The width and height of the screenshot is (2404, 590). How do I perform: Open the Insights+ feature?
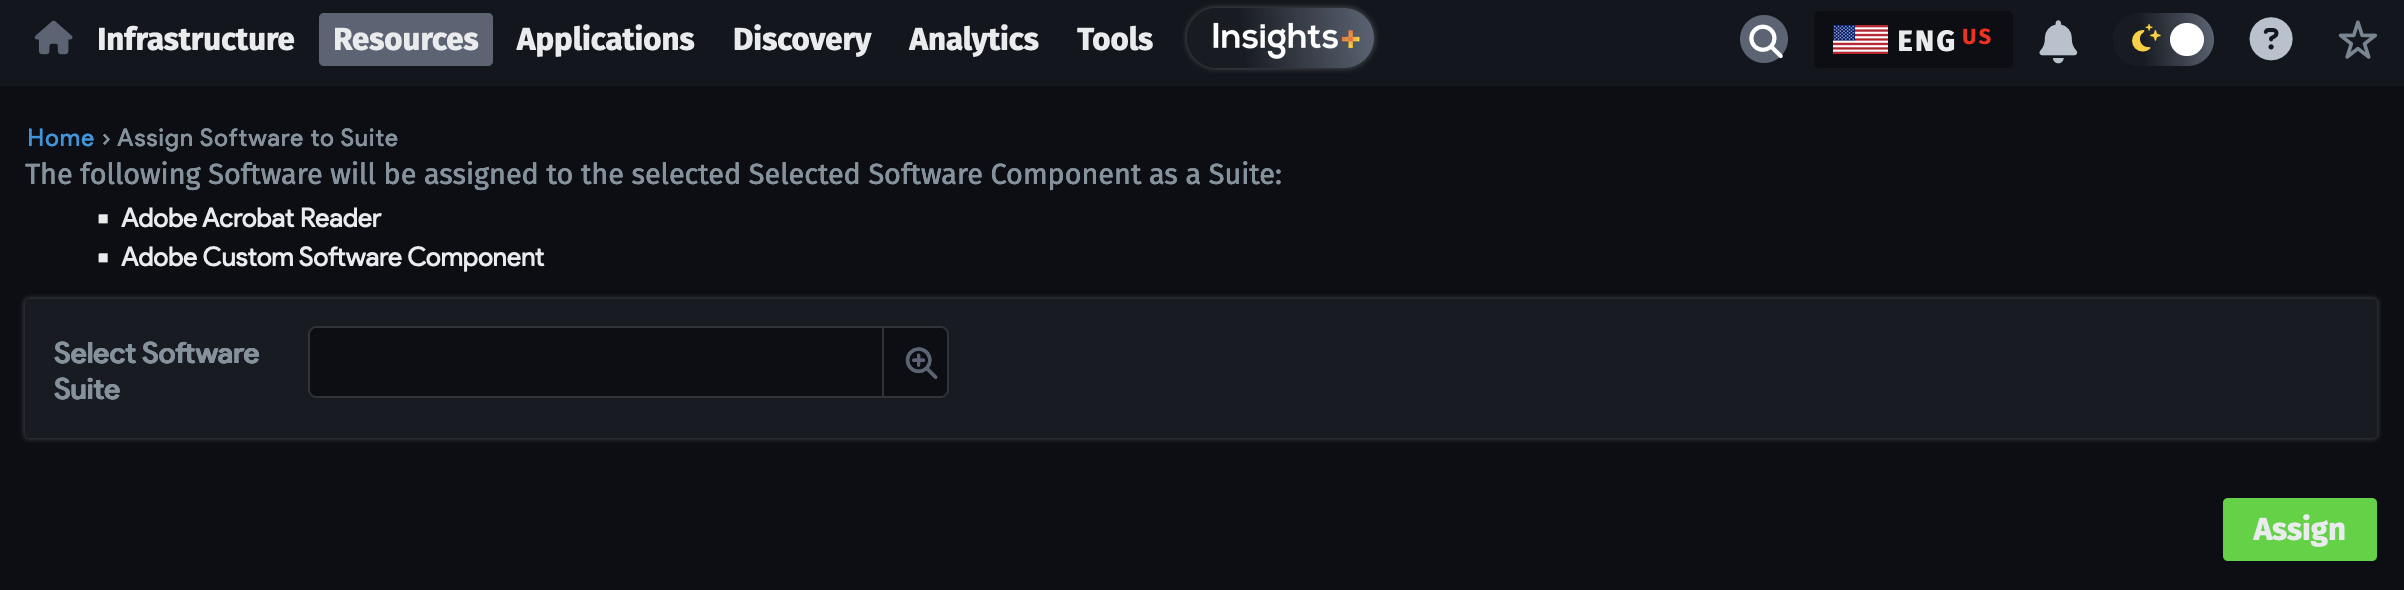(1280, 39)
